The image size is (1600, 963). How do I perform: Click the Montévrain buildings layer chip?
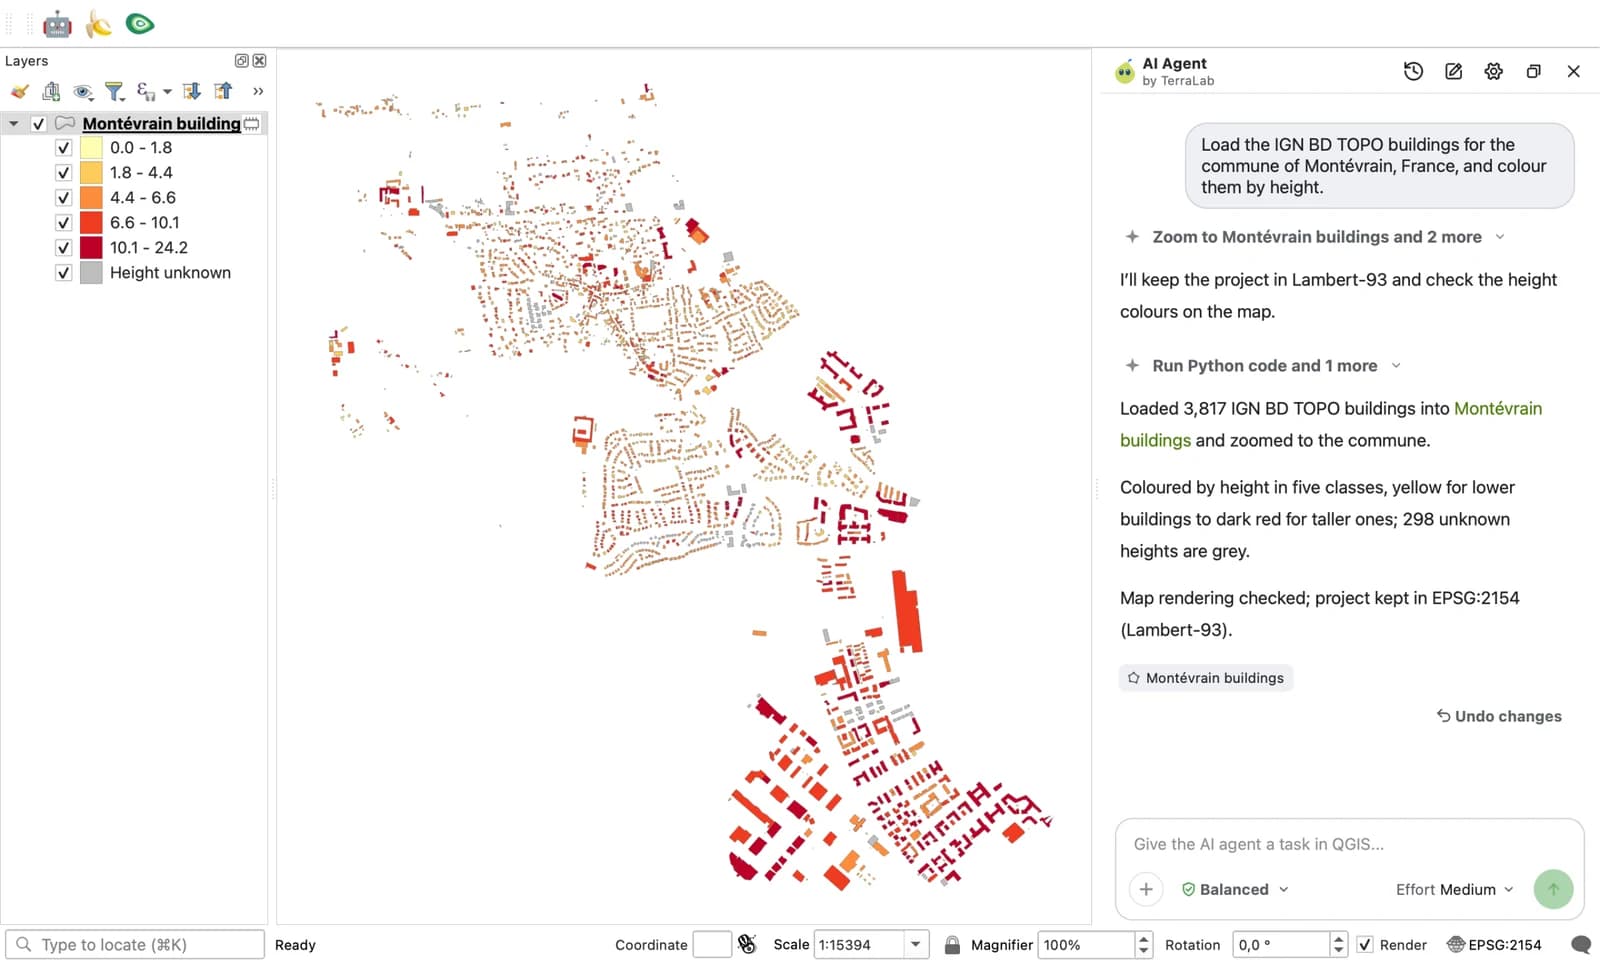[x=1206, y=678]
